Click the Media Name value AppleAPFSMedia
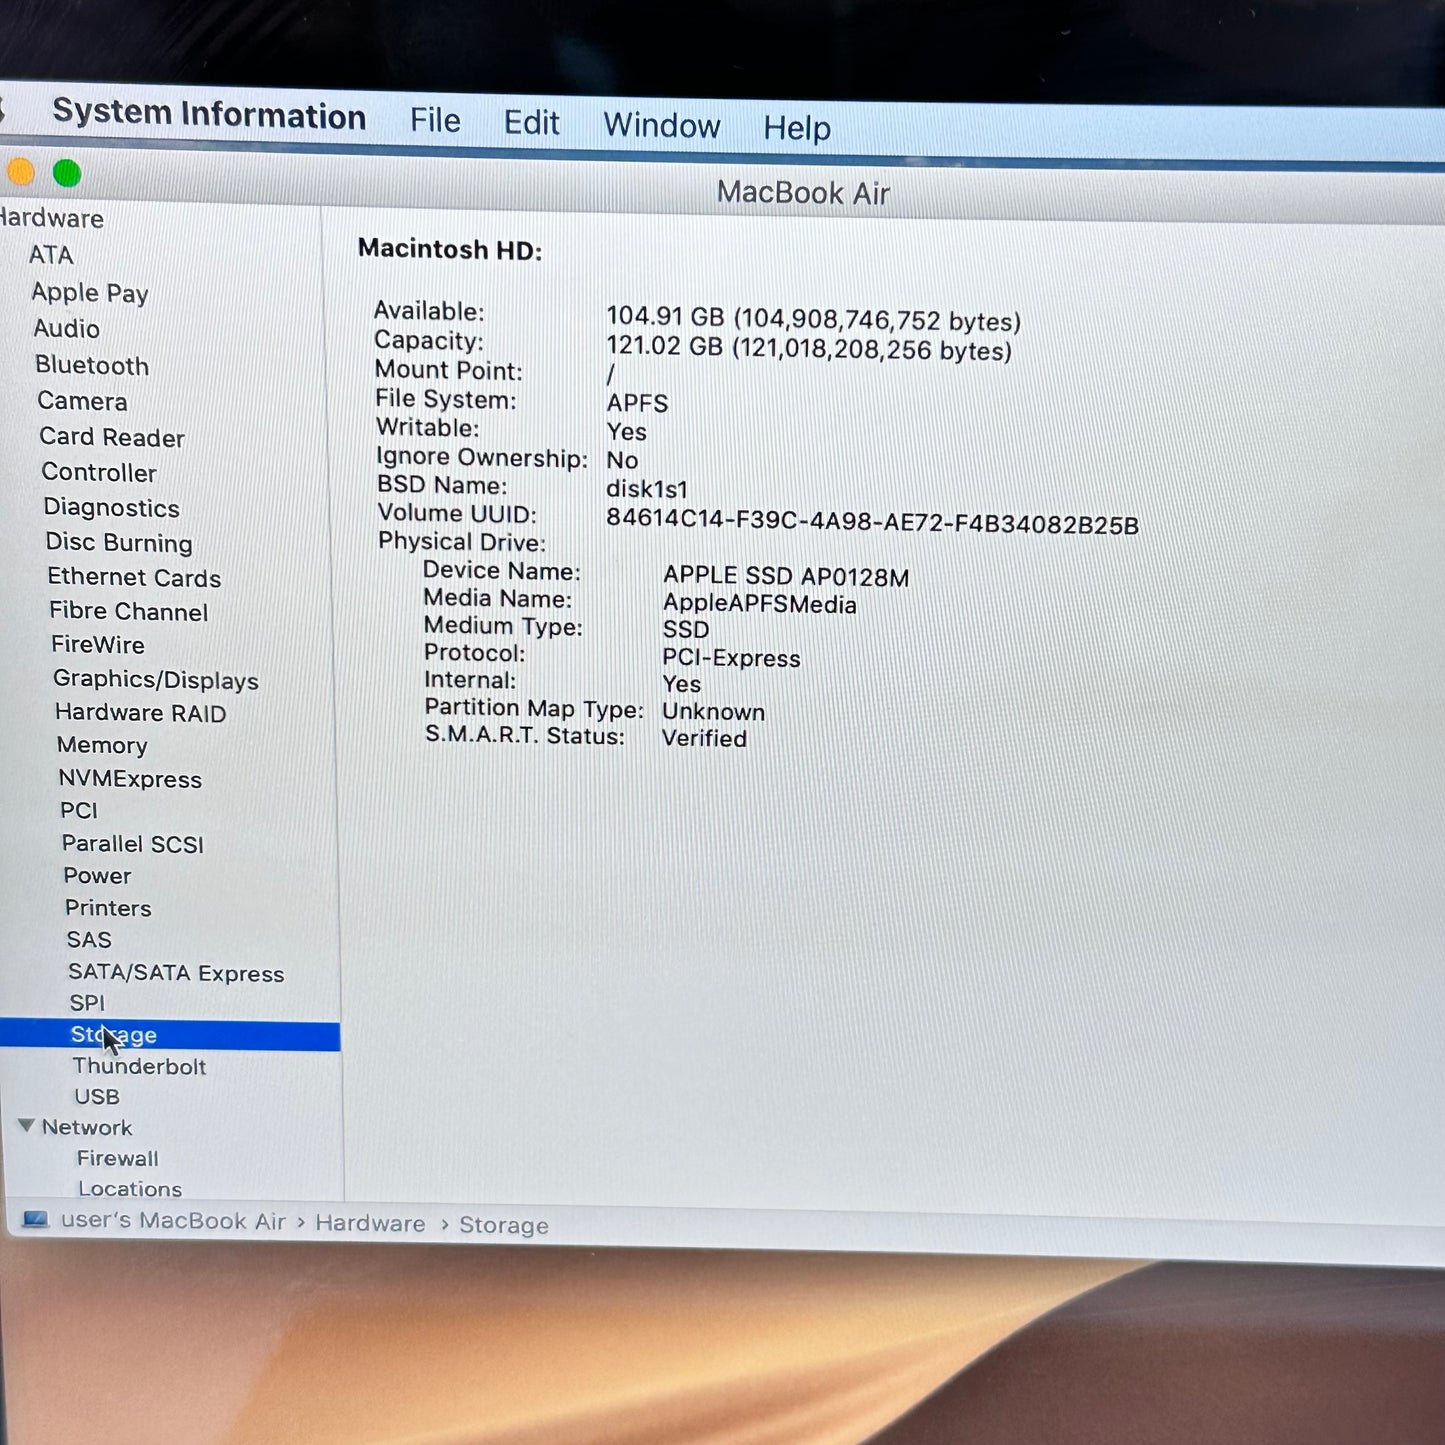 pos(760,604)
